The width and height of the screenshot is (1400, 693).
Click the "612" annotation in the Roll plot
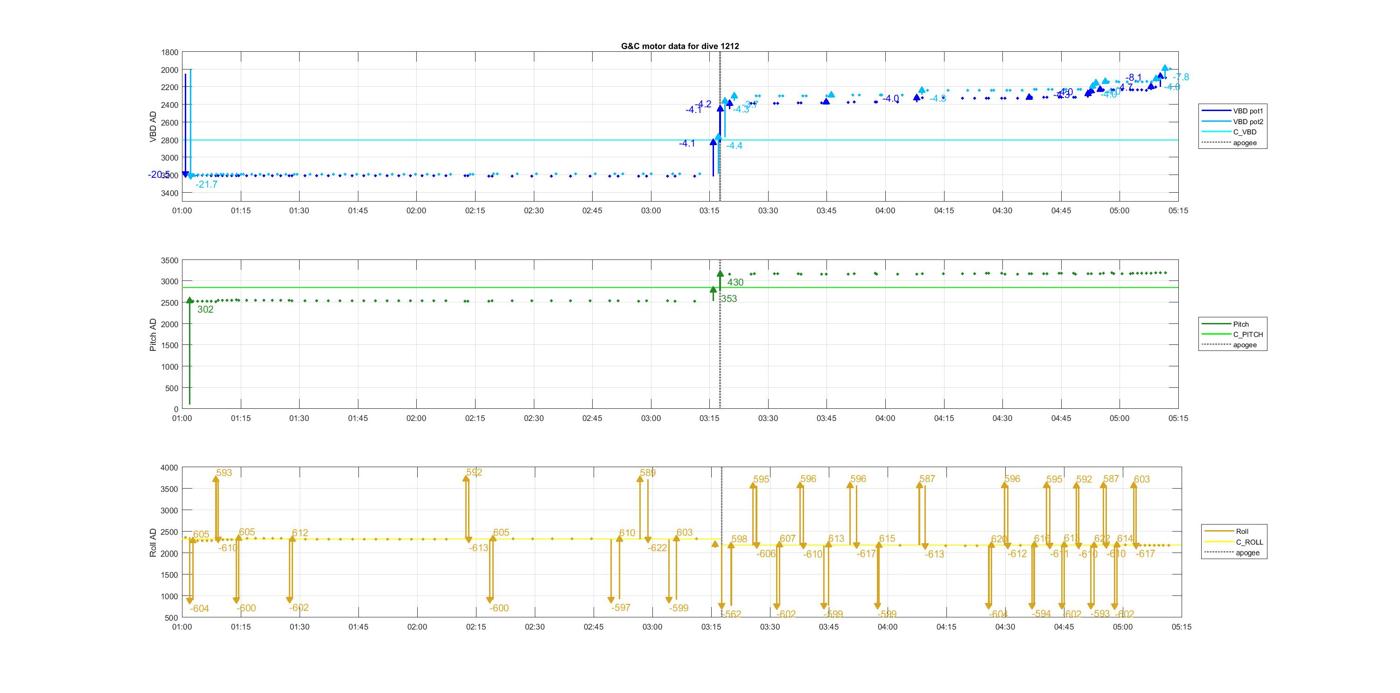[301, 533]
